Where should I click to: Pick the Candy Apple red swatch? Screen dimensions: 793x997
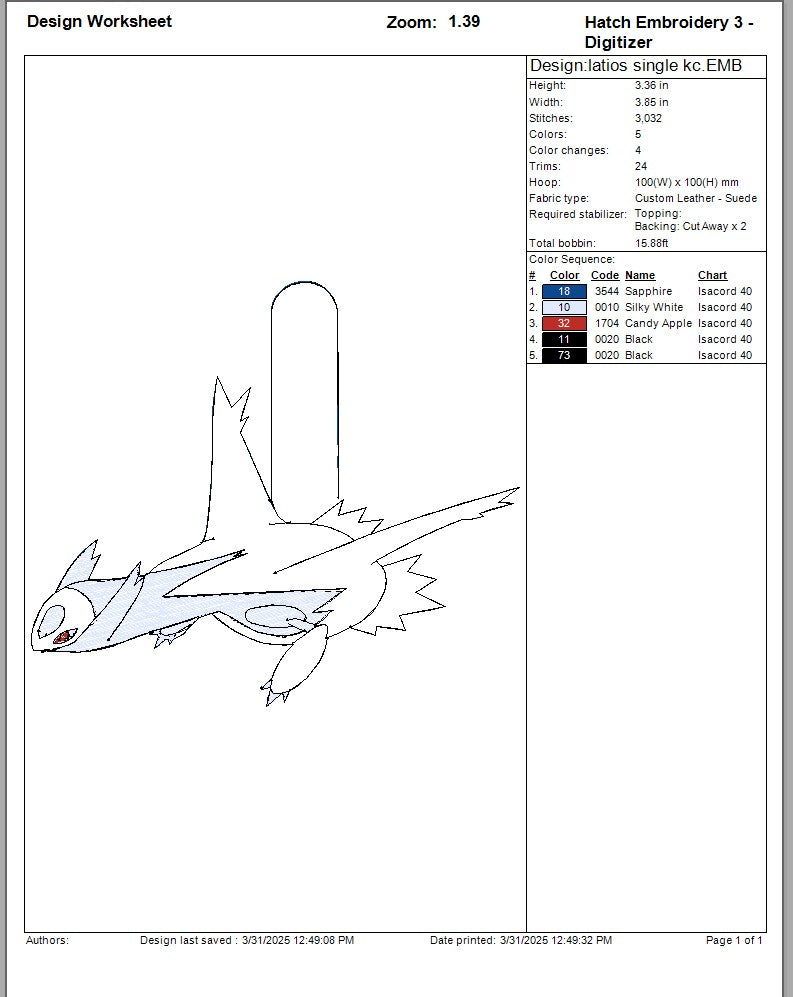564,323
